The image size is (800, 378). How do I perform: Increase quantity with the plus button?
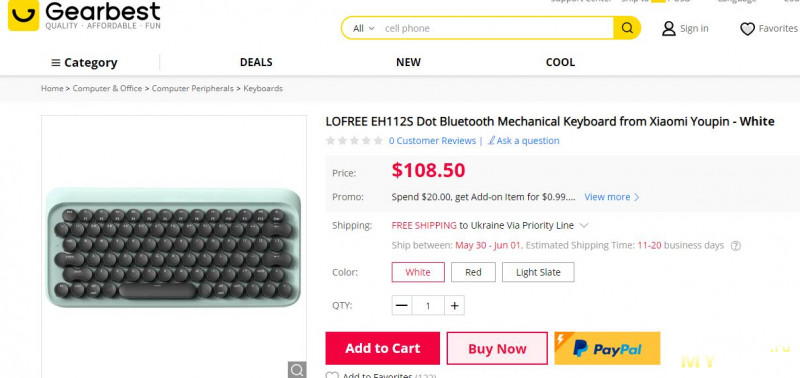[454, 306]
